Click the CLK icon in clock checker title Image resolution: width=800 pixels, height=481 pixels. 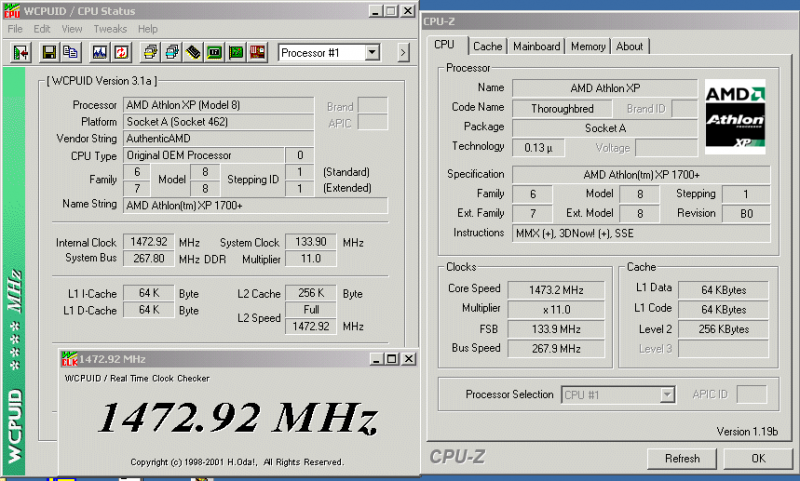pos(69,359)
